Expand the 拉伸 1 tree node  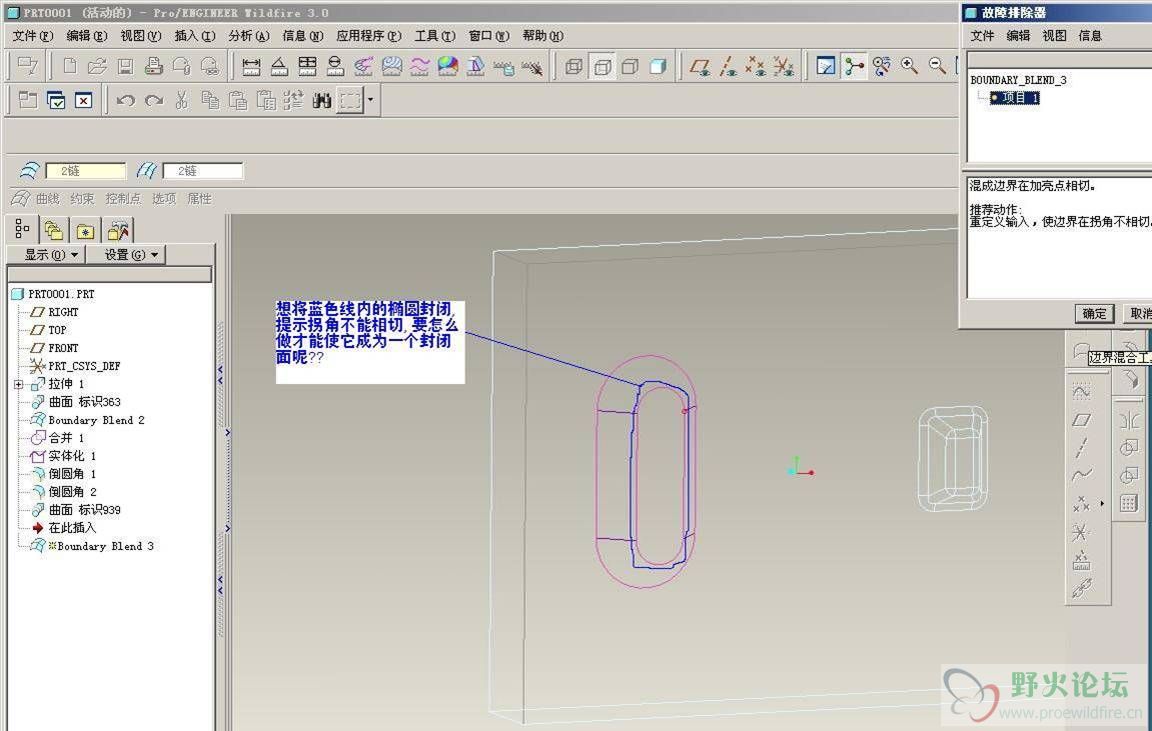point(19,384)
